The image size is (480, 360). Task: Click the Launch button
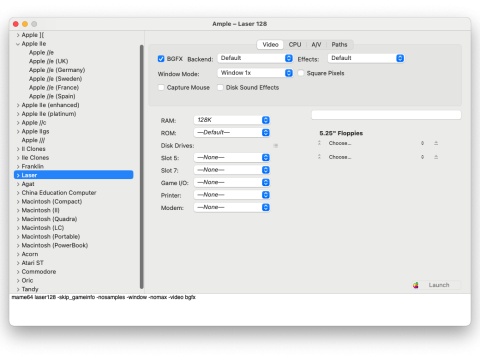[437, 285]
